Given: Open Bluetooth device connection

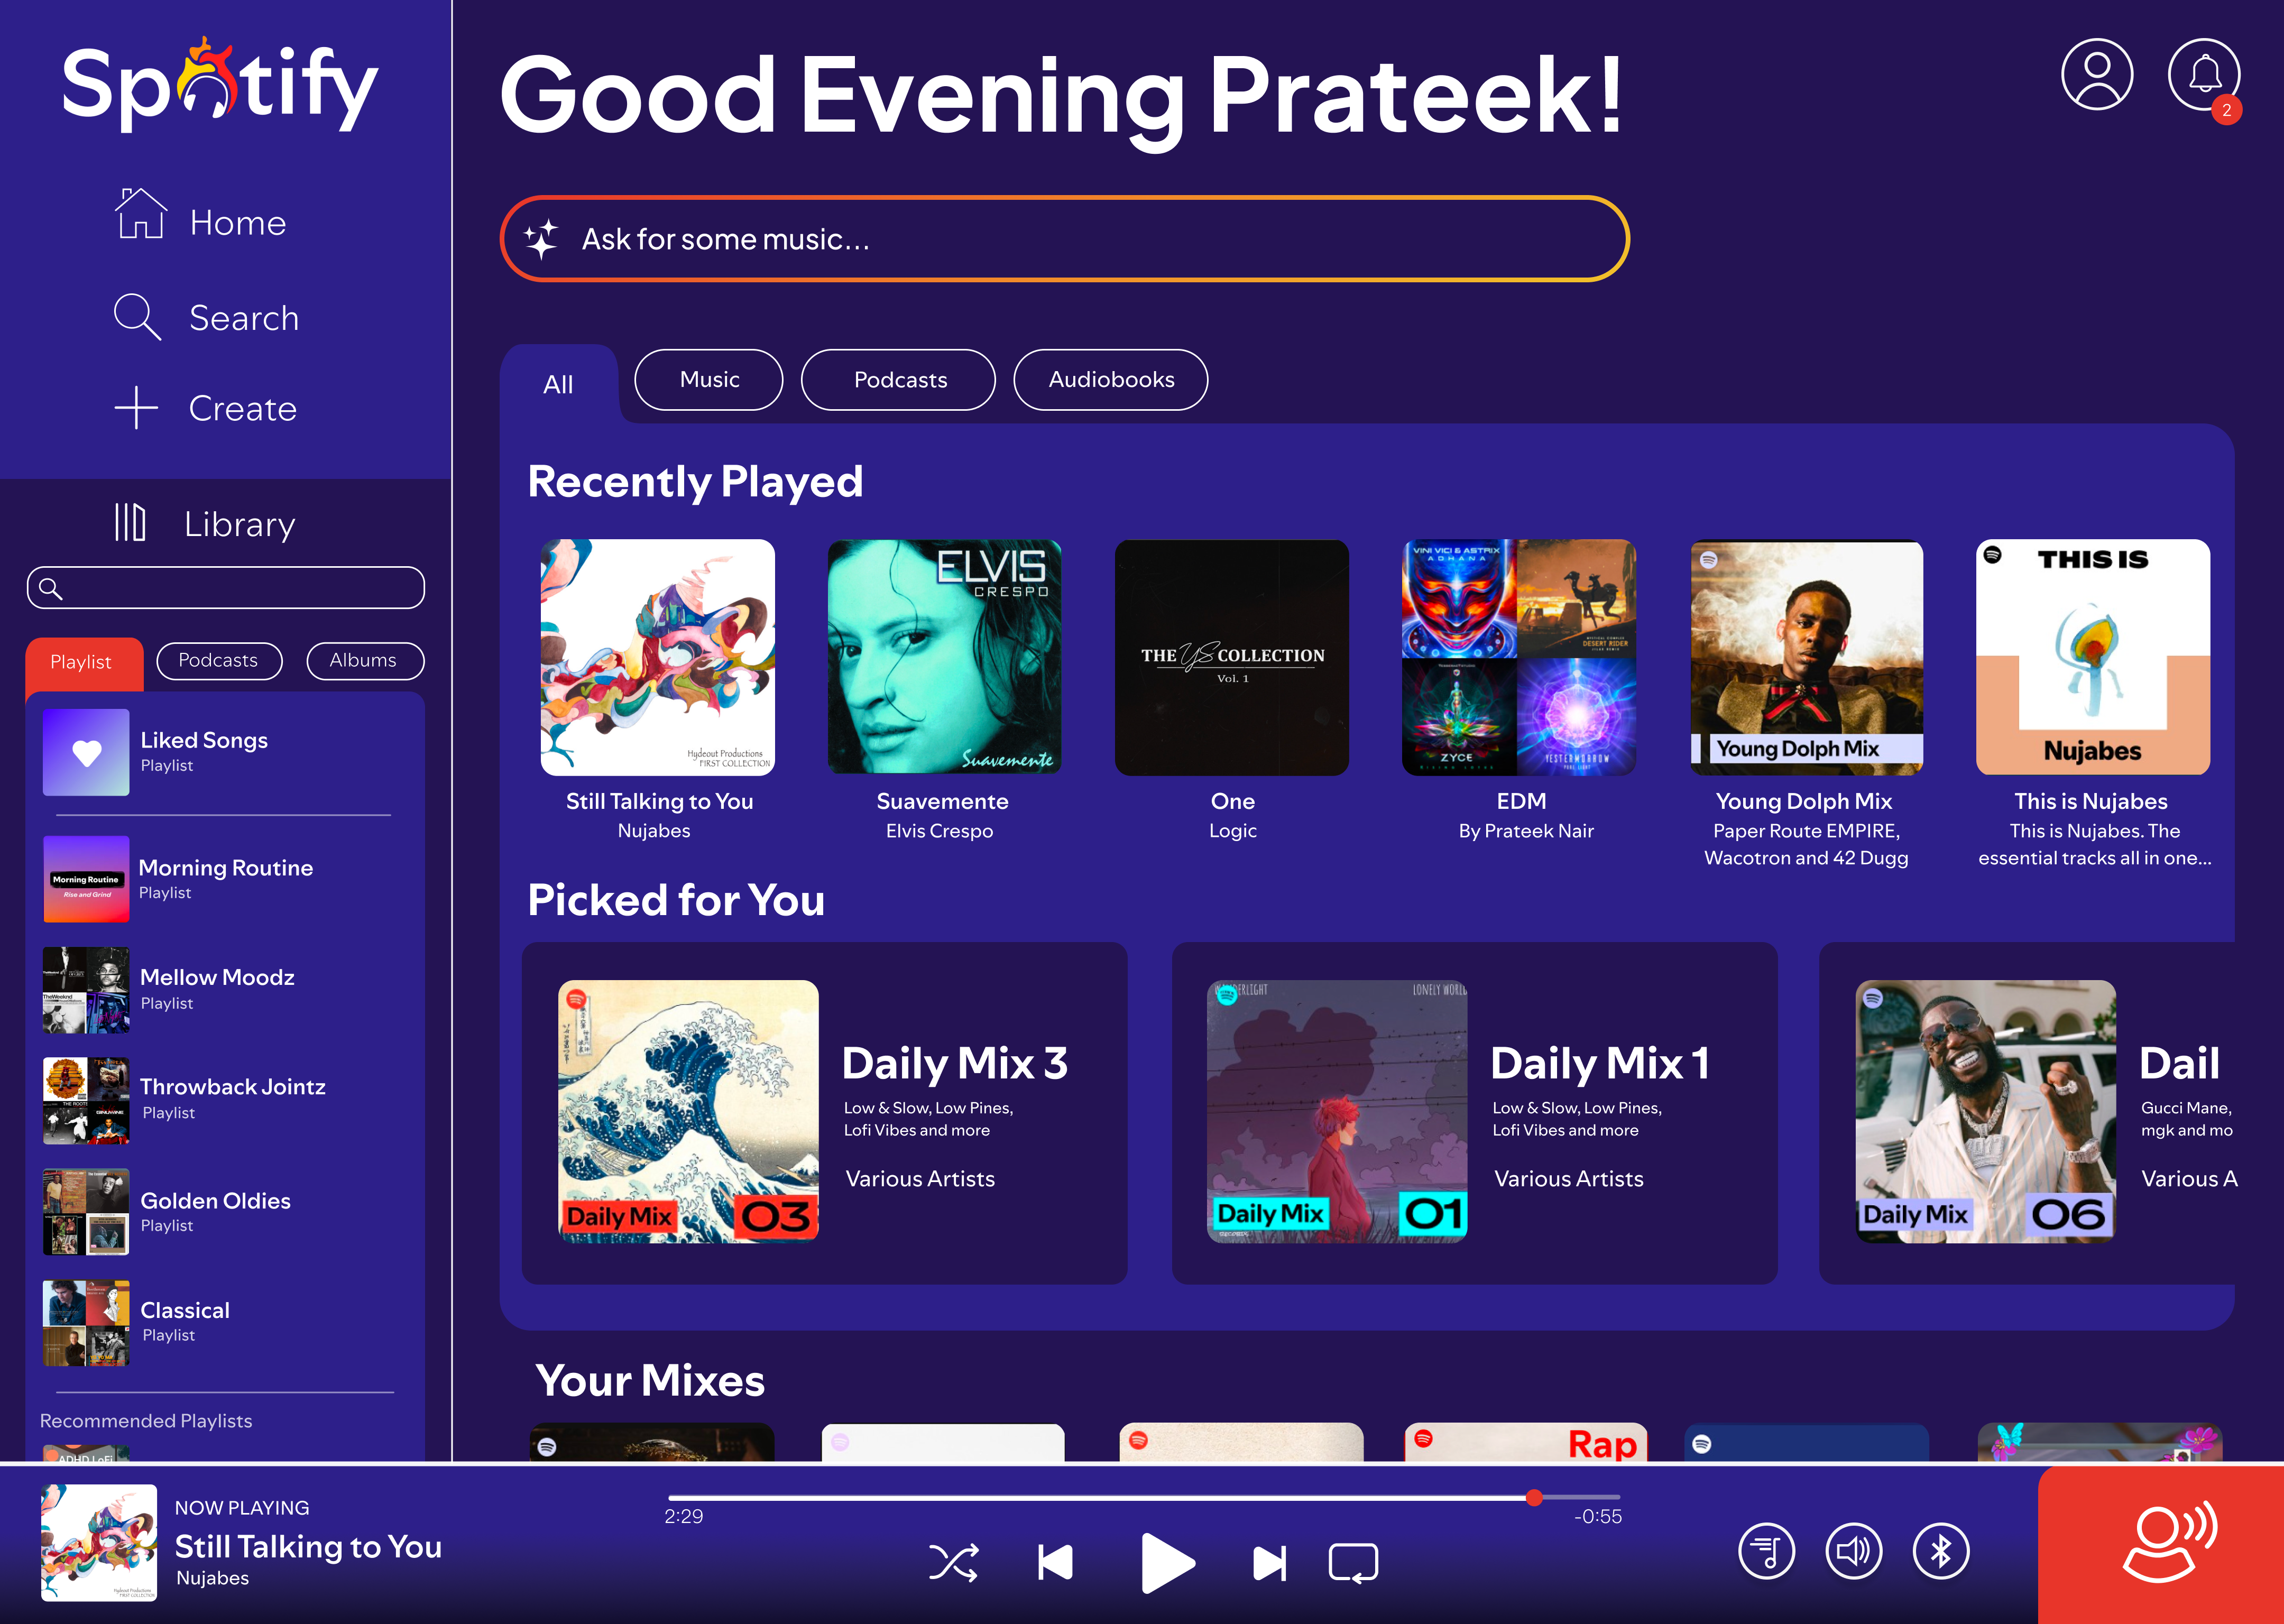Looking at the screenshot, I should pos(1941,1552).
